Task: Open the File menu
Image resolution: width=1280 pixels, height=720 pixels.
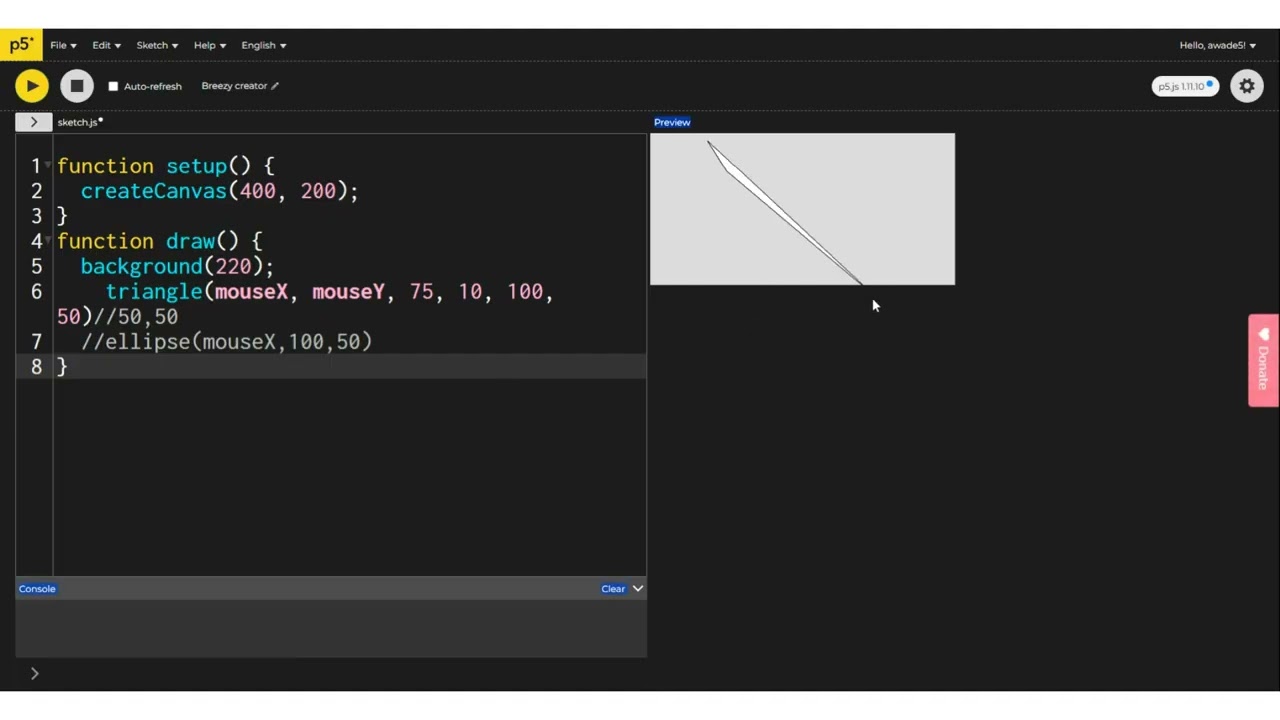Action: click(x=63, y=45)
